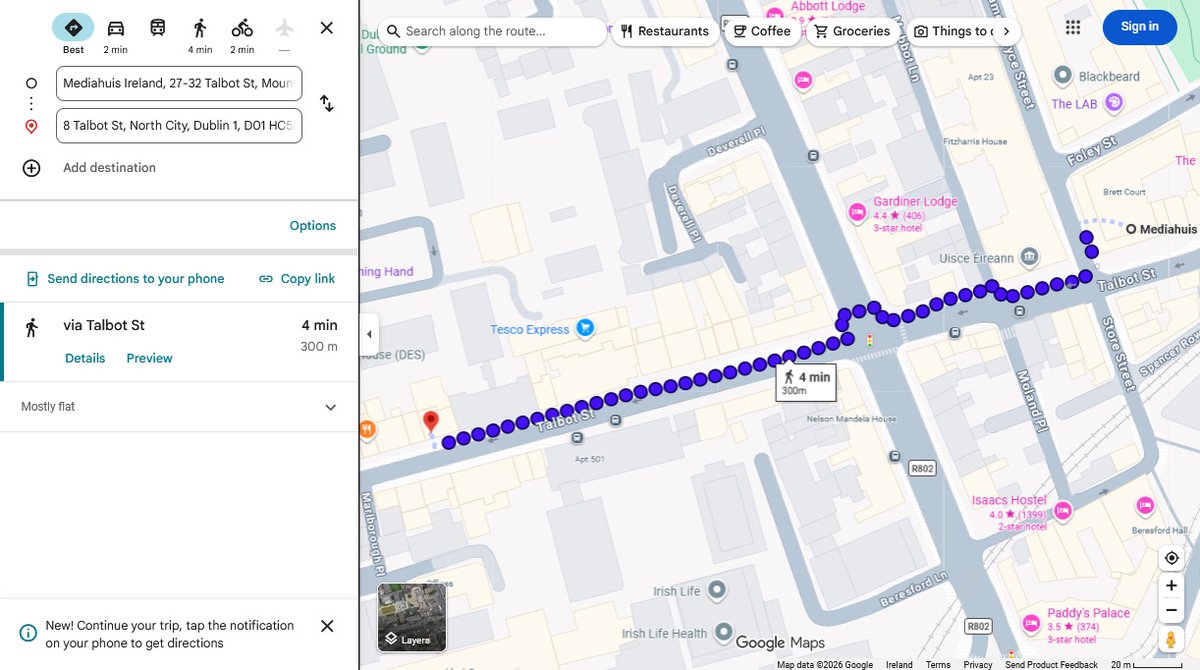Image resolution: width=1200 pixels, height=670 pixels.
Task: Click the Abbott Lodge hotel marker
Action: click(x=775, y=15)
